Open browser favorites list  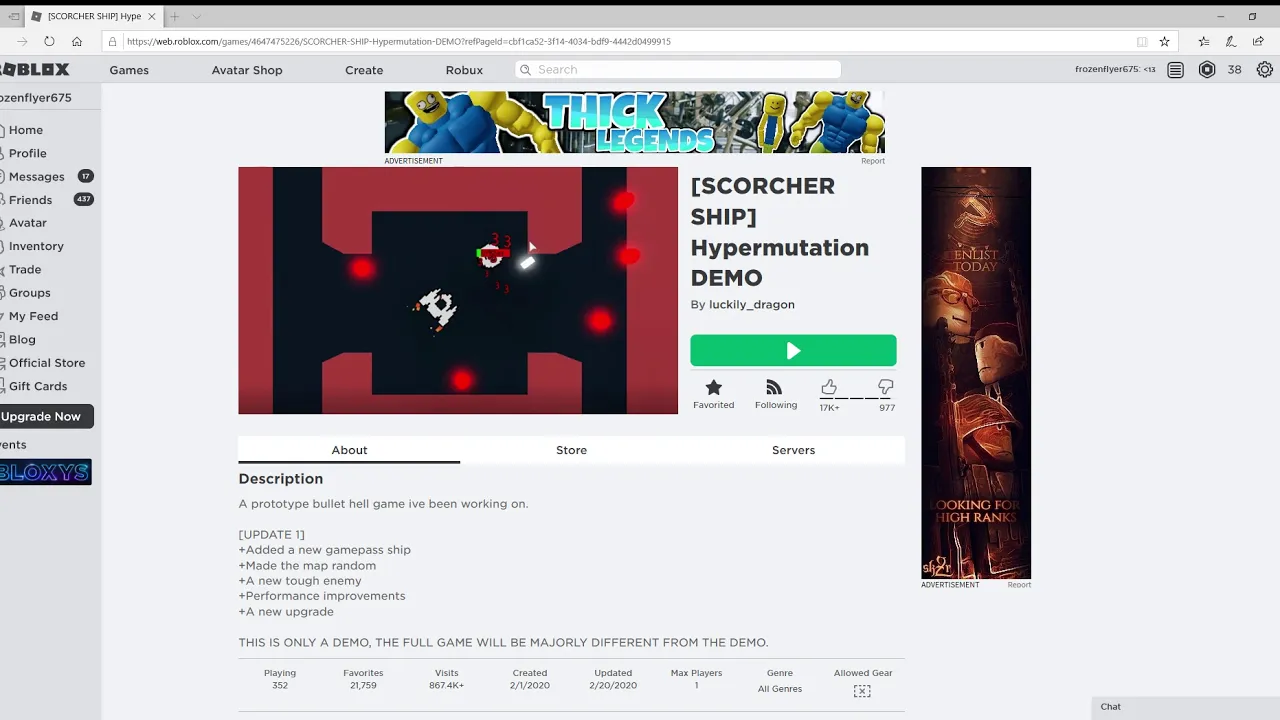click(x=1203, y=41)
